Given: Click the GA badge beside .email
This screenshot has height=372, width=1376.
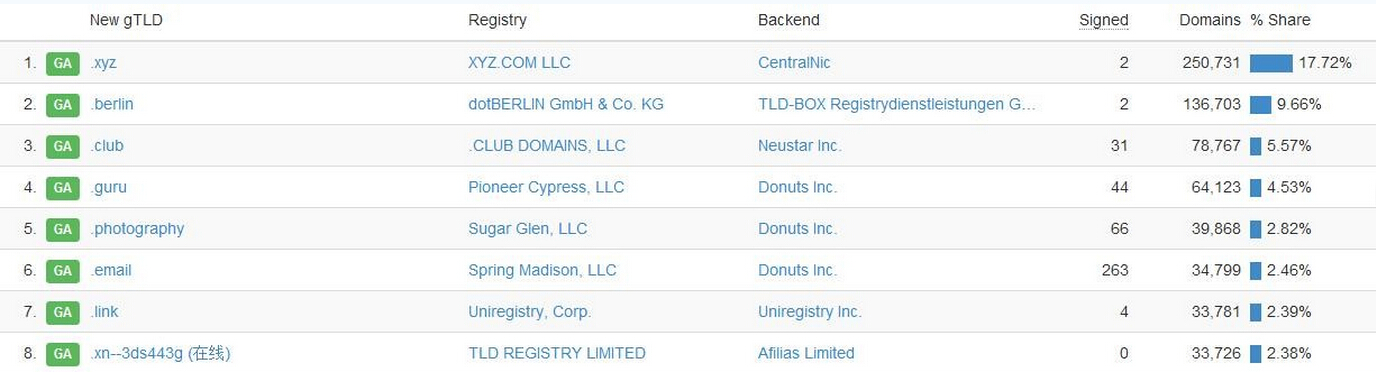Looking at the screenshot, I should [63, 271].
